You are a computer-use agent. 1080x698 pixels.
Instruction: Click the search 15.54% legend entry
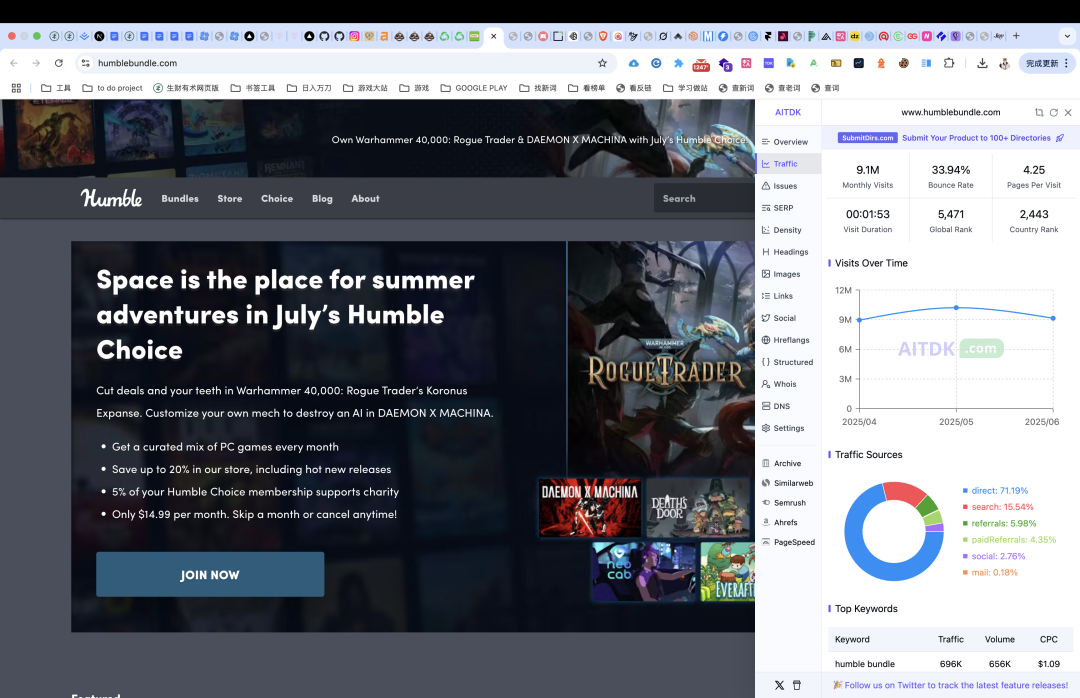coord(998,507)
